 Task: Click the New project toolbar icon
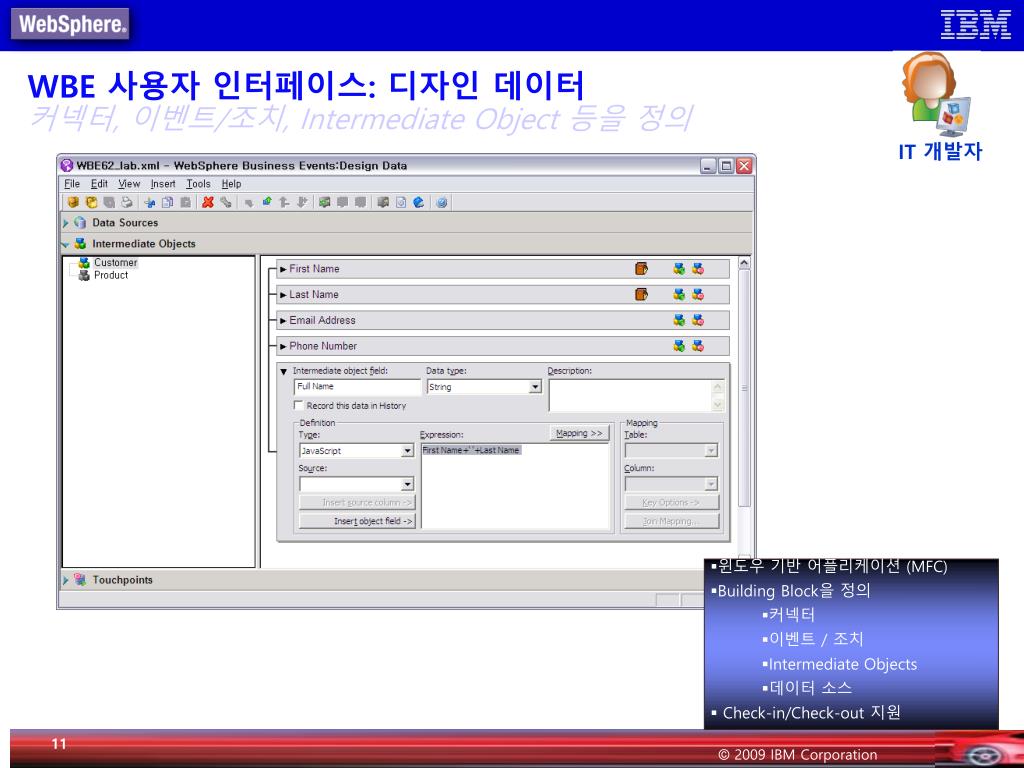tap(73, 202)
